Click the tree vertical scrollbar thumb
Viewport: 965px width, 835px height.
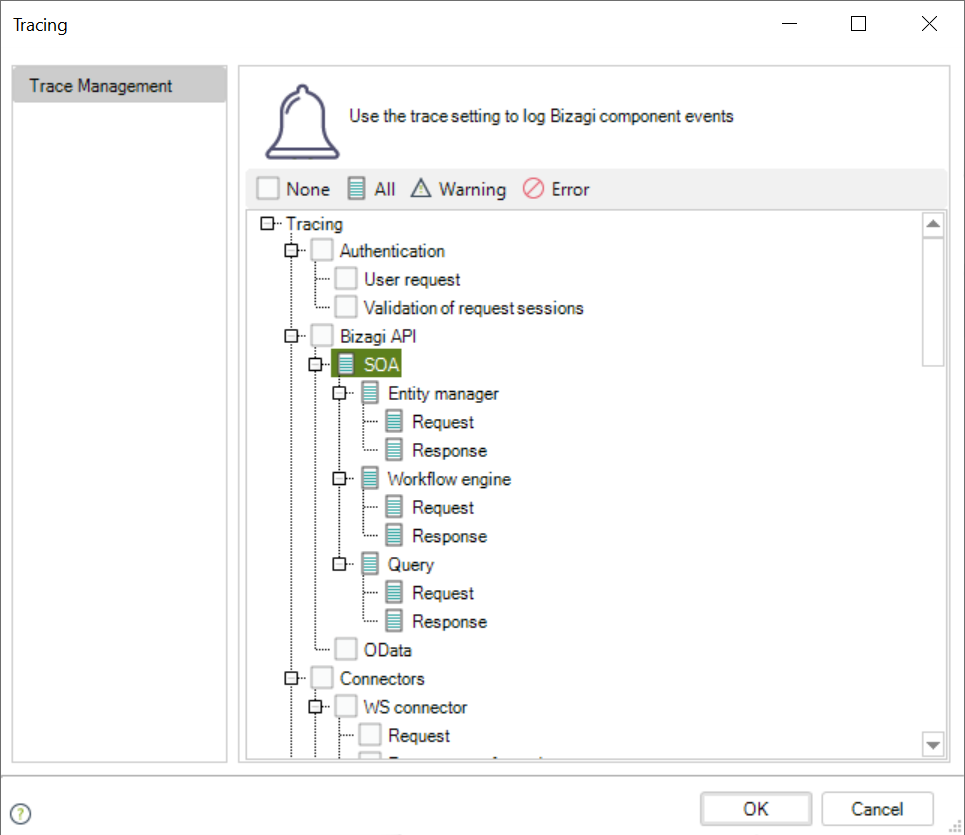[x=933, y=302]
